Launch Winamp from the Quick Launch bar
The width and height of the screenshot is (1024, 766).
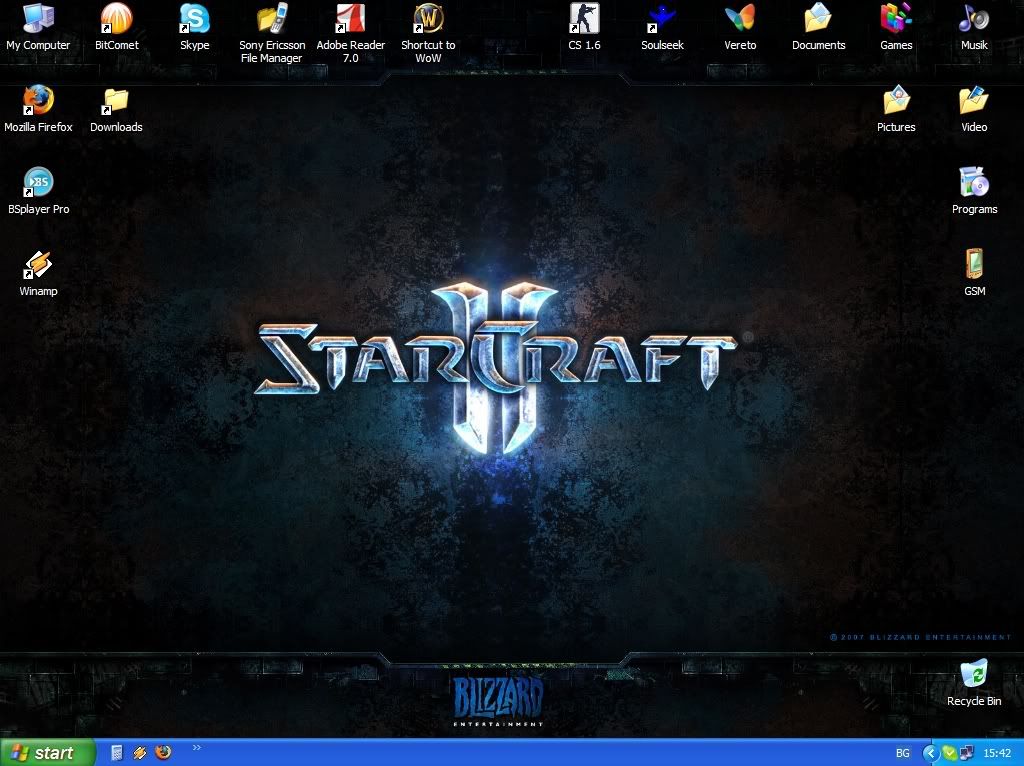click(x=140, y=753)
